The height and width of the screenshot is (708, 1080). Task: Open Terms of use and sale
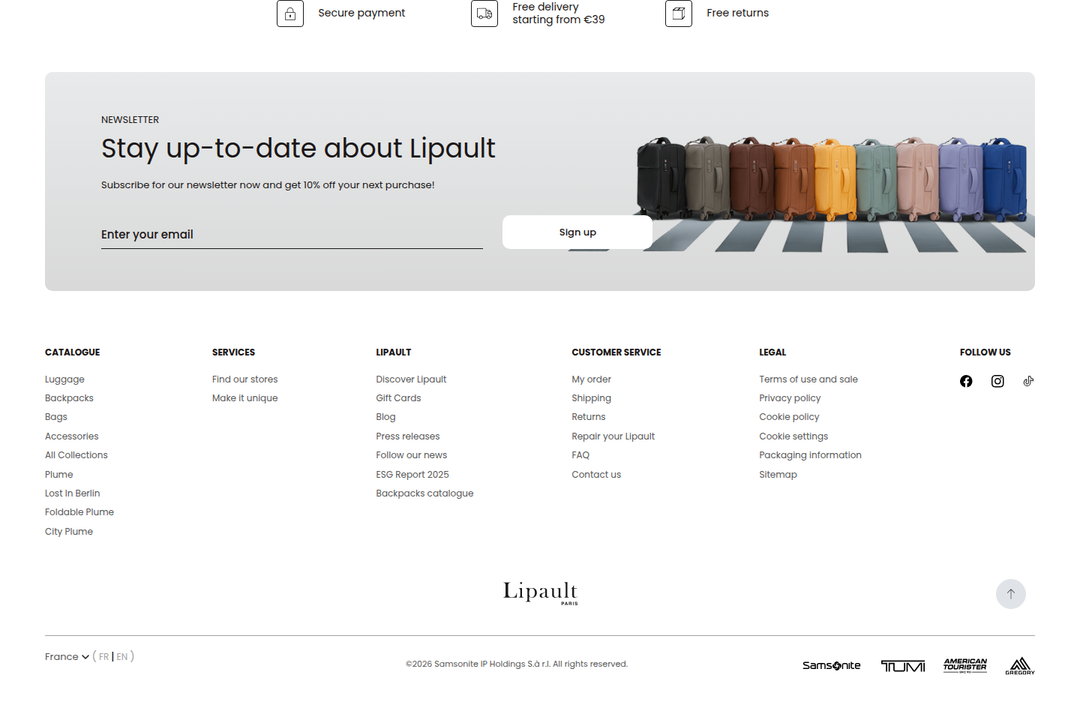click(809, 379)
